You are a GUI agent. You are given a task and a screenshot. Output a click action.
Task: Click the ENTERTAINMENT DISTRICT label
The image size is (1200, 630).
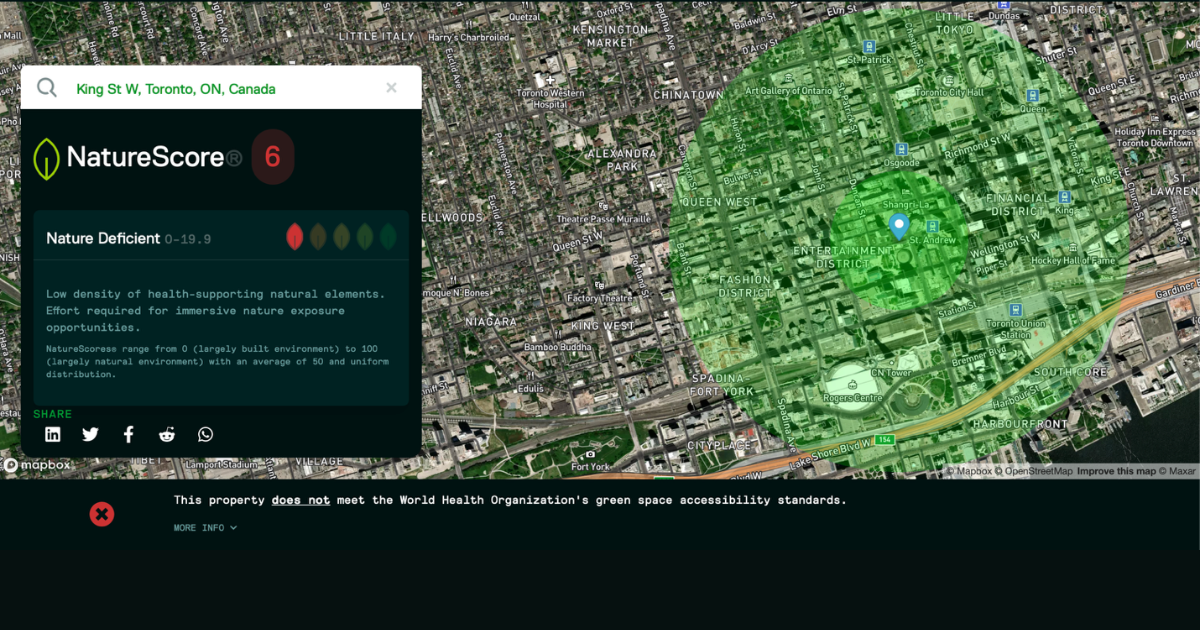point(843,256)
